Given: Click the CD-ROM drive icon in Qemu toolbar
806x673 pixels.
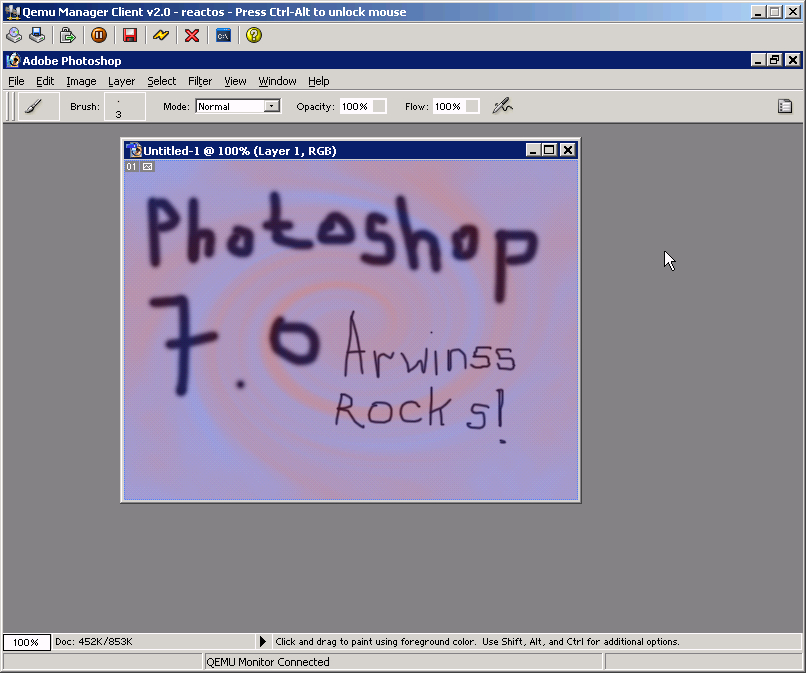Looking at the screenshot, I should pyautogui.click(x=14, y=35).
